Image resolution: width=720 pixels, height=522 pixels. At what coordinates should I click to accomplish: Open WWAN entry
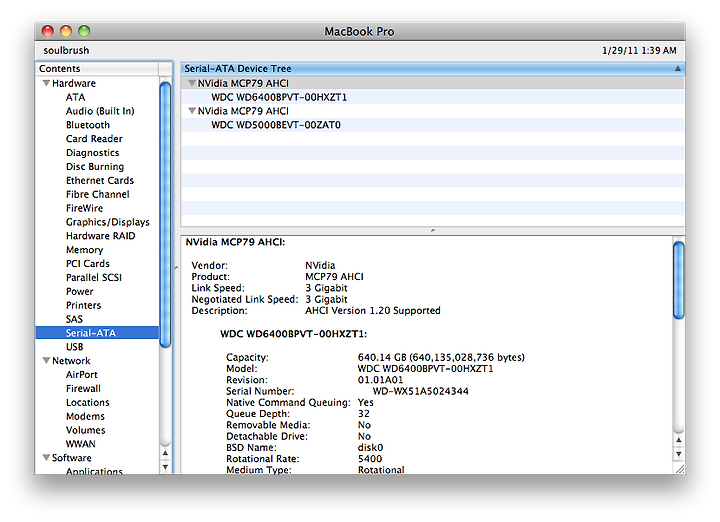pos(80,444)
